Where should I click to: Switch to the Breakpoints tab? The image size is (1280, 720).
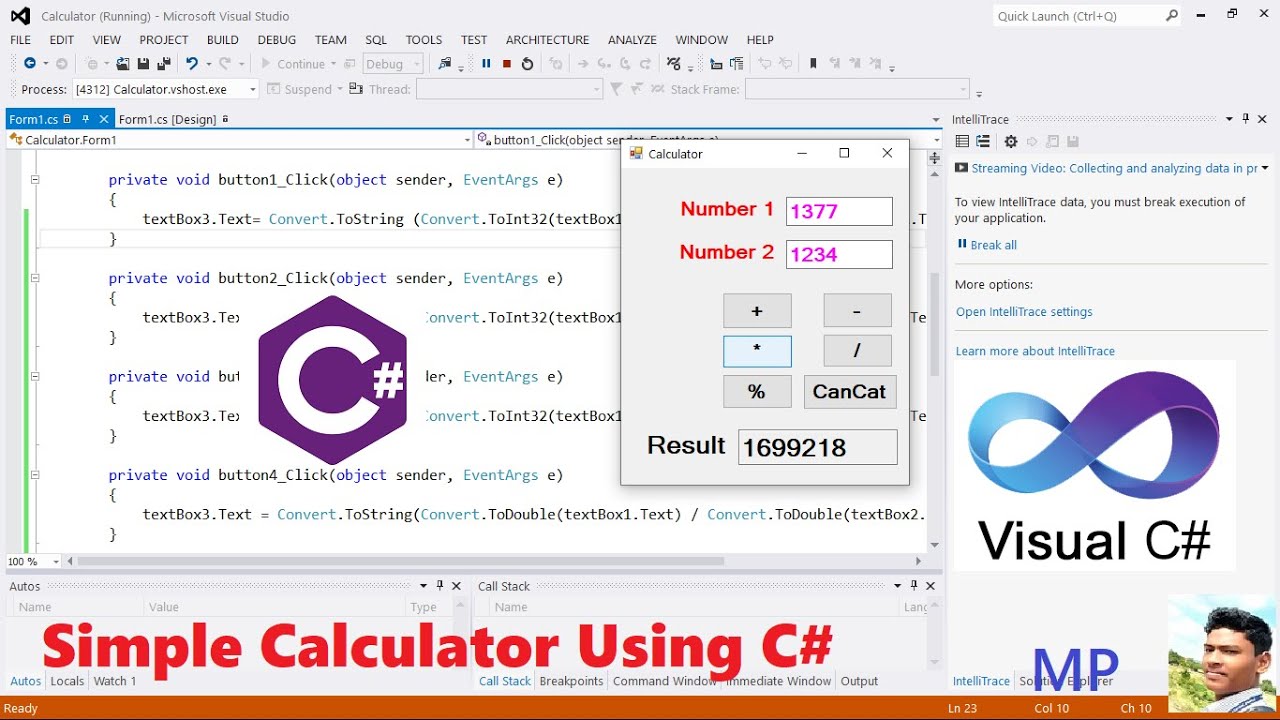click(571, 681)
